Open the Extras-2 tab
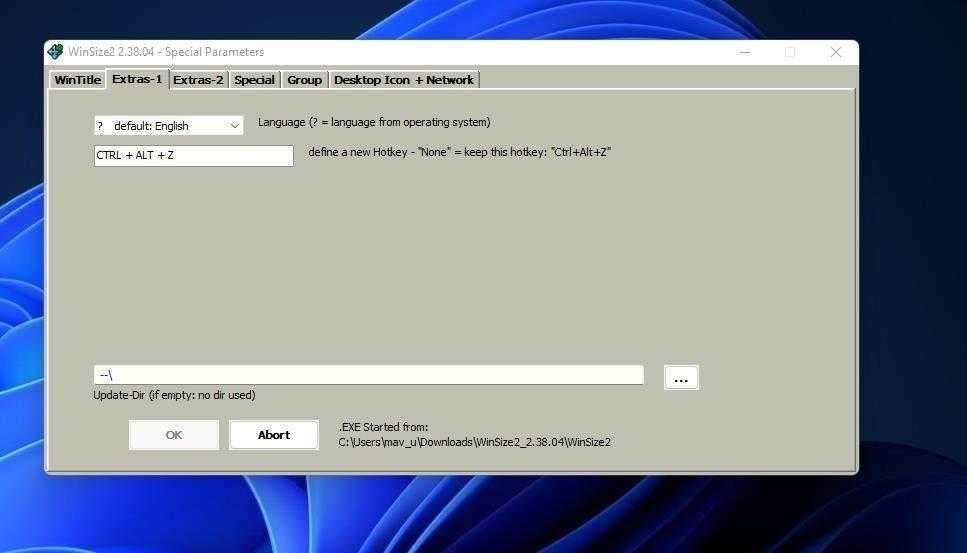The height and width of the screenshot is (553, 967). pos(198,80)
